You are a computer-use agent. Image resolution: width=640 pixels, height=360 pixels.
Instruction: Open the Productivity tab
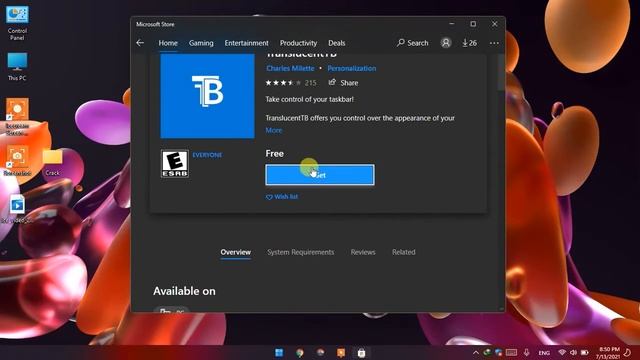pyautogui.click(x=298, y=43)
